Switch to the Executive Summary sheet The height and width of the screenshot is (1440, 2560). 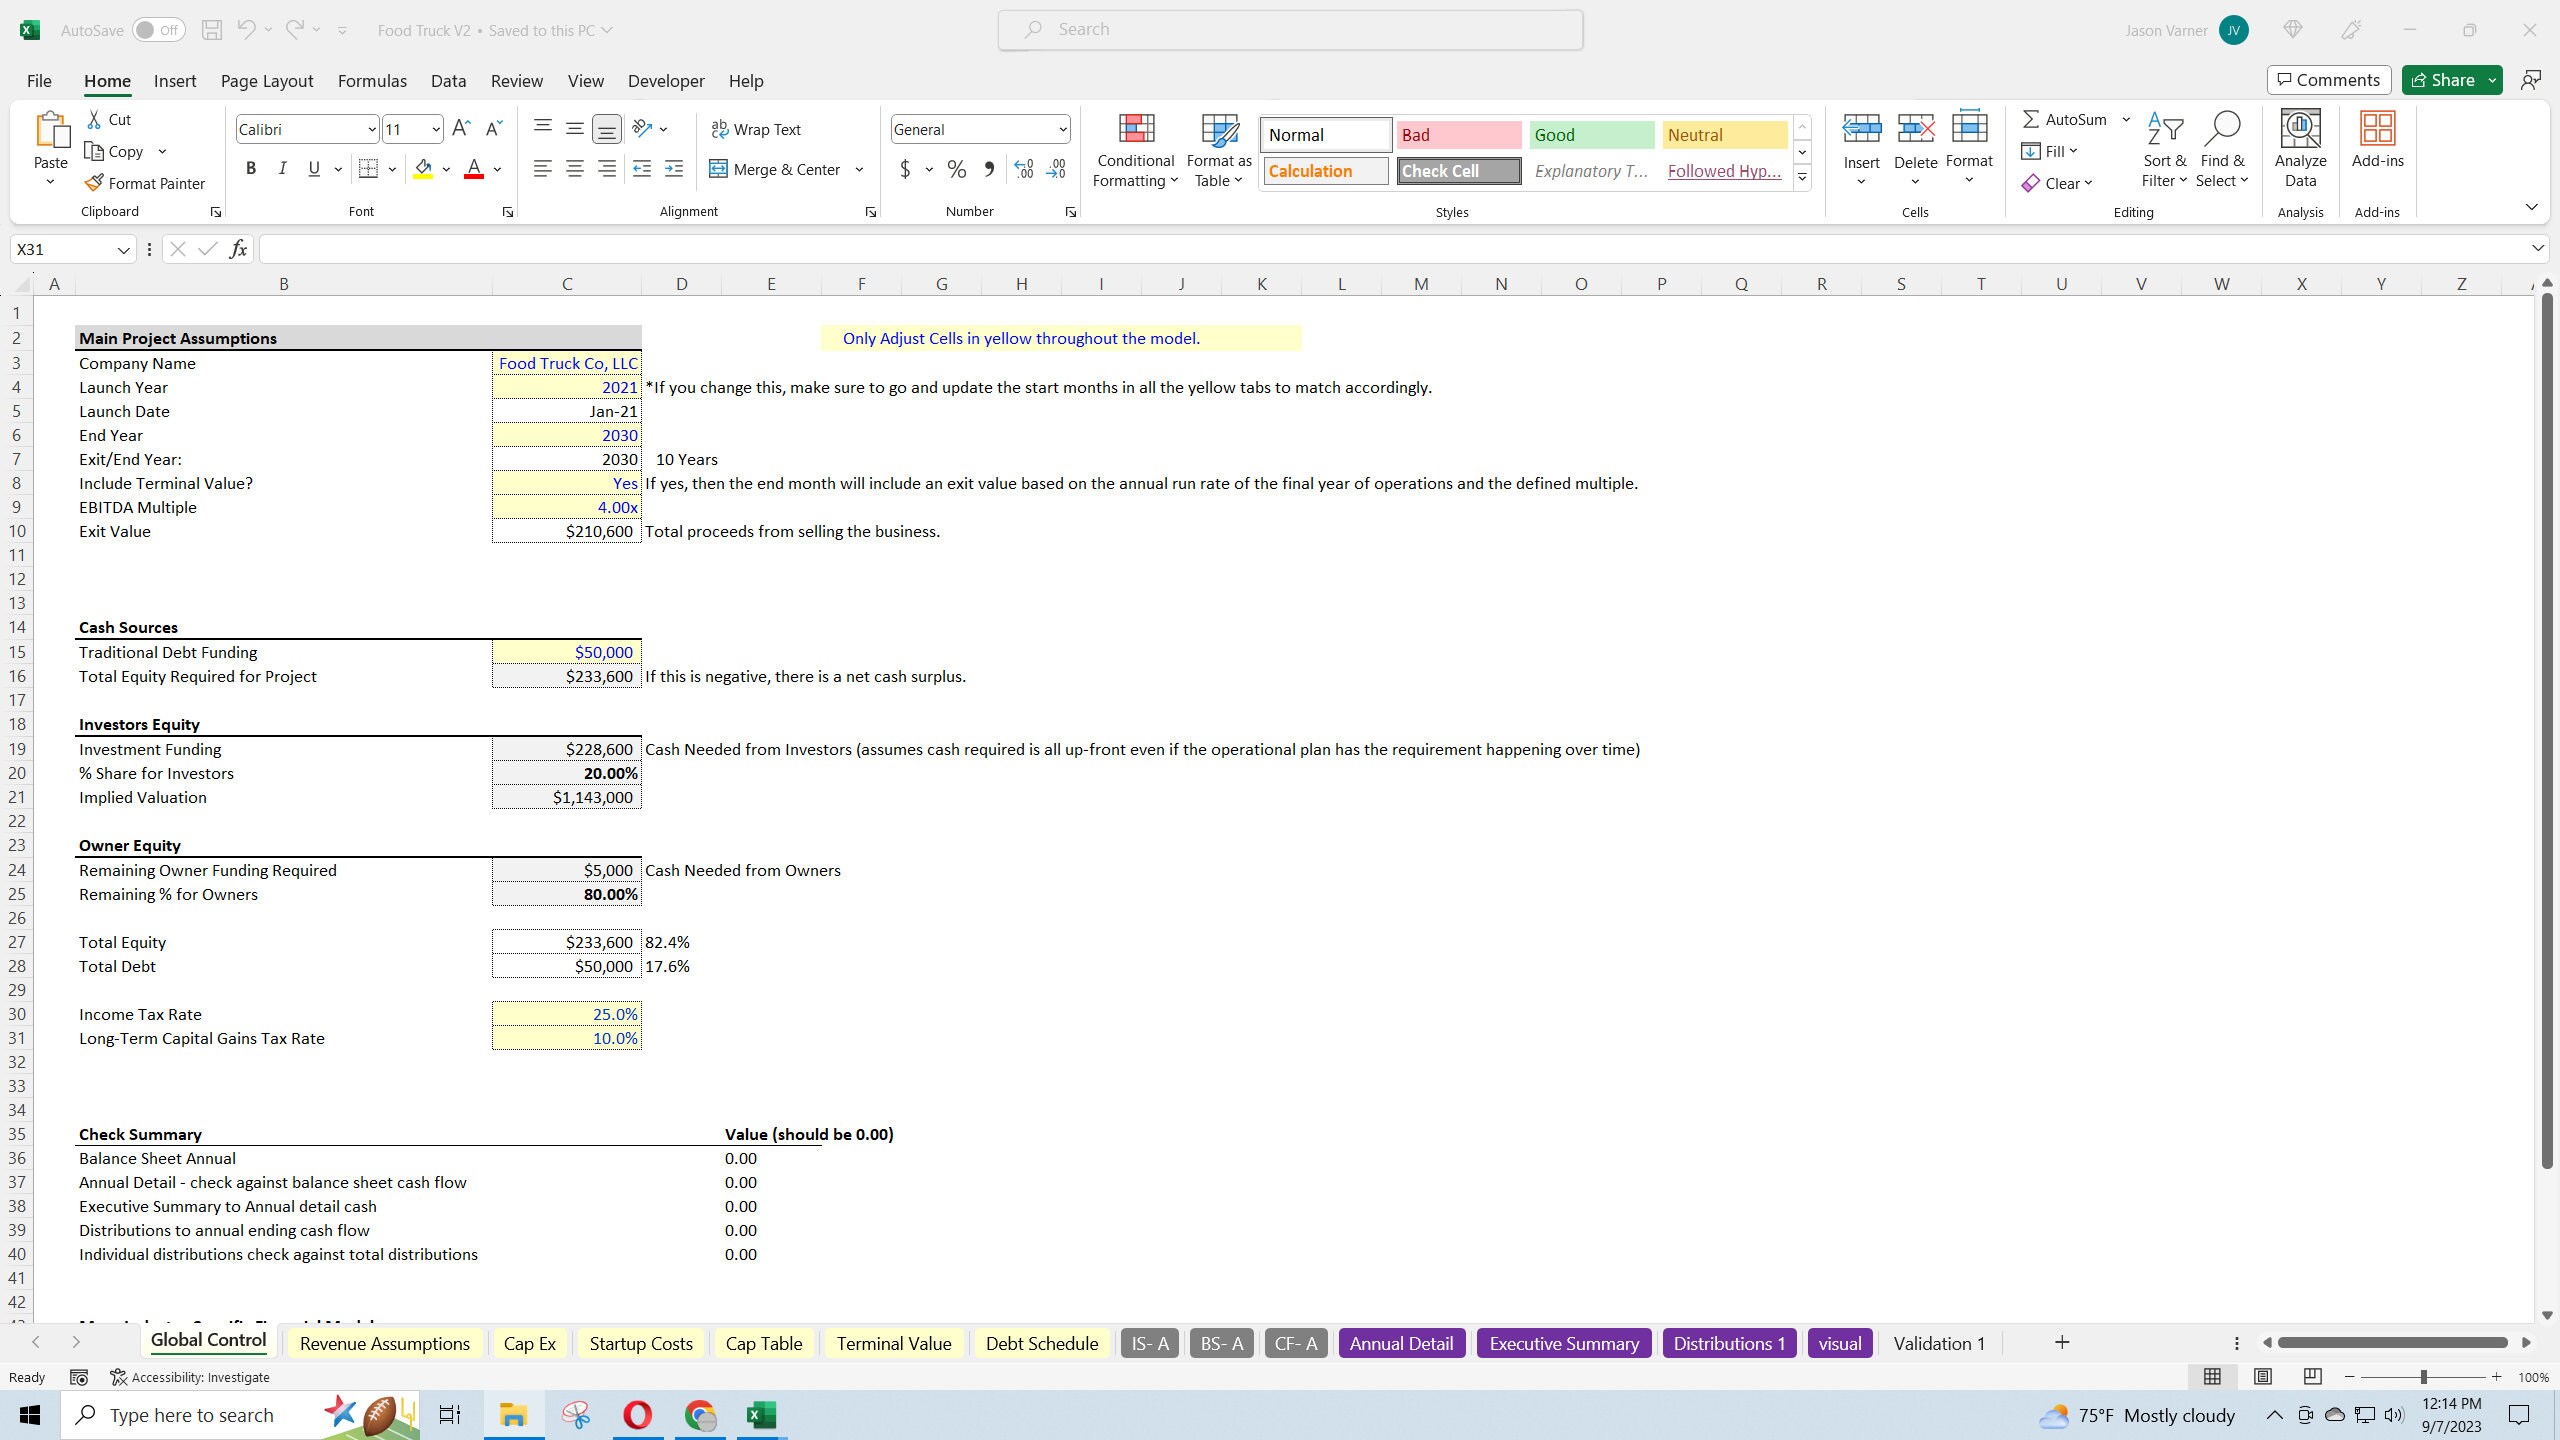click(1563, 1343)
